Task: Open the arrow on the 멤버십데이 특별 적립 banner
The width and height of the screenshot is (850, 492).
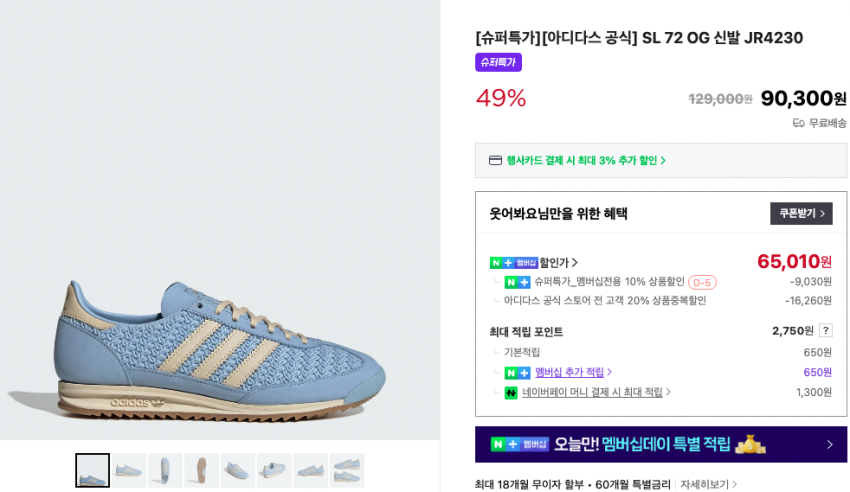Action: (829, 444)
